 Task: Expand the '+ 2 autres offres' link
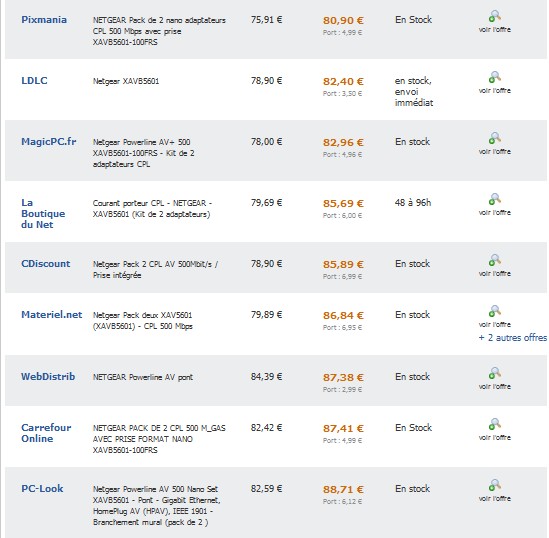pyautogui.click(x=513, y=338)
